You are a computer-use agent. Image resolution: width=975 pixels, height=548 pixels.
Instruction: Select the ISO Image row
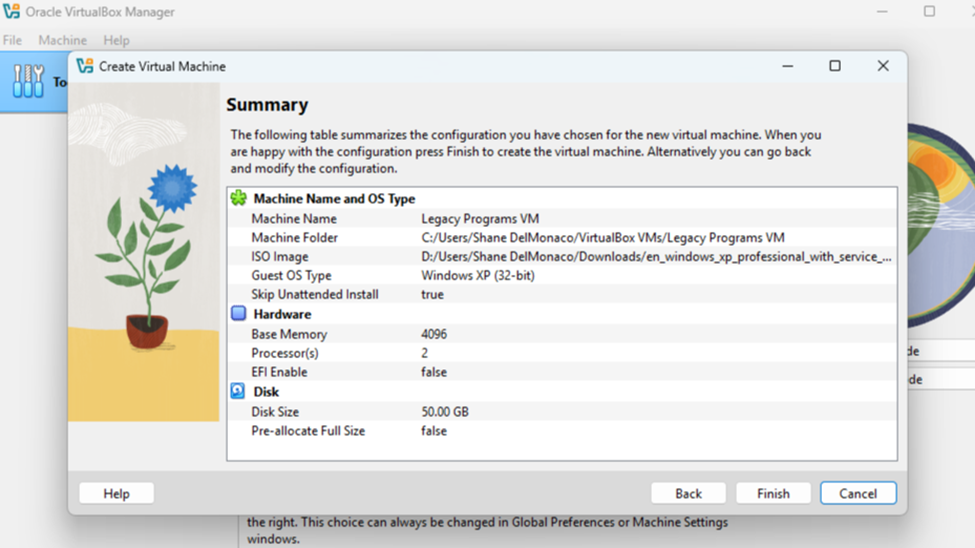pyautogui.click(x=560, y=257)
